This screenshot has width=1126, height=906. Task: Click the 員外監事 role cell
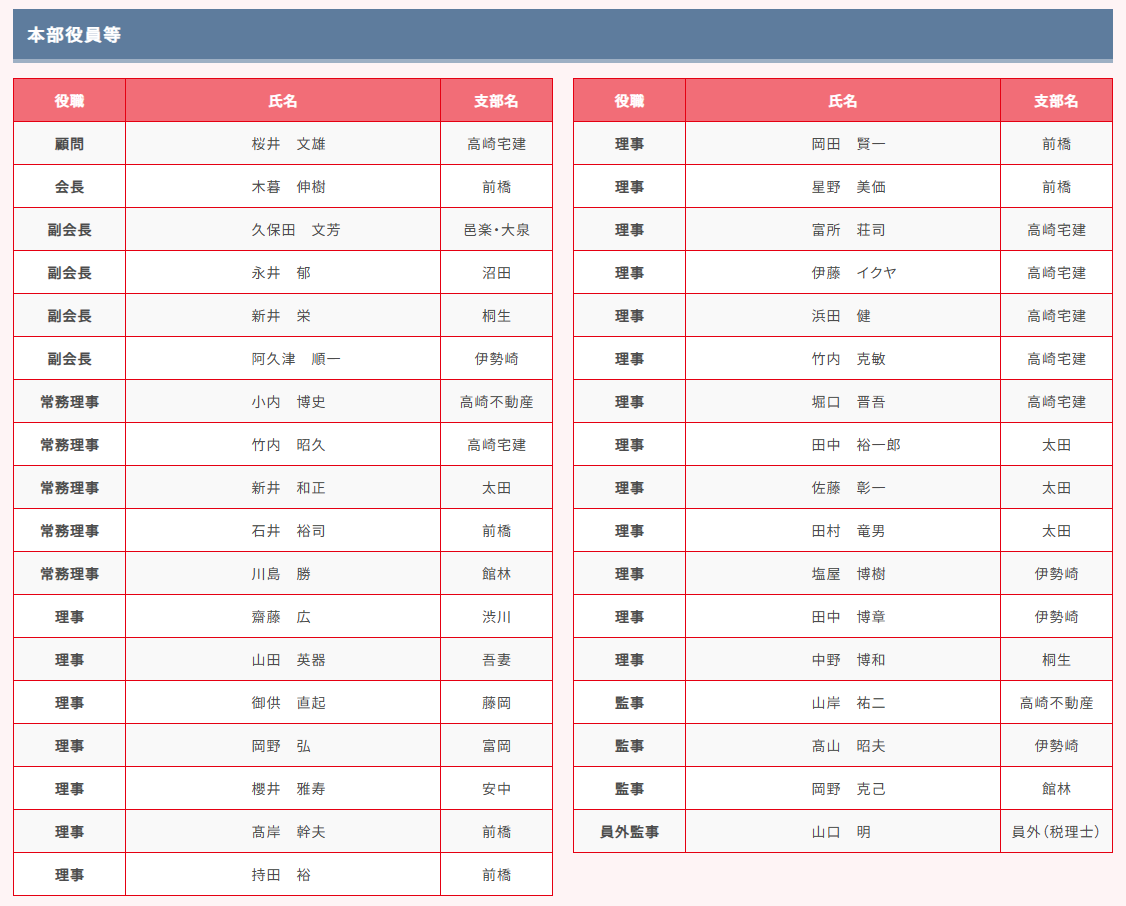tap(629, 831)
